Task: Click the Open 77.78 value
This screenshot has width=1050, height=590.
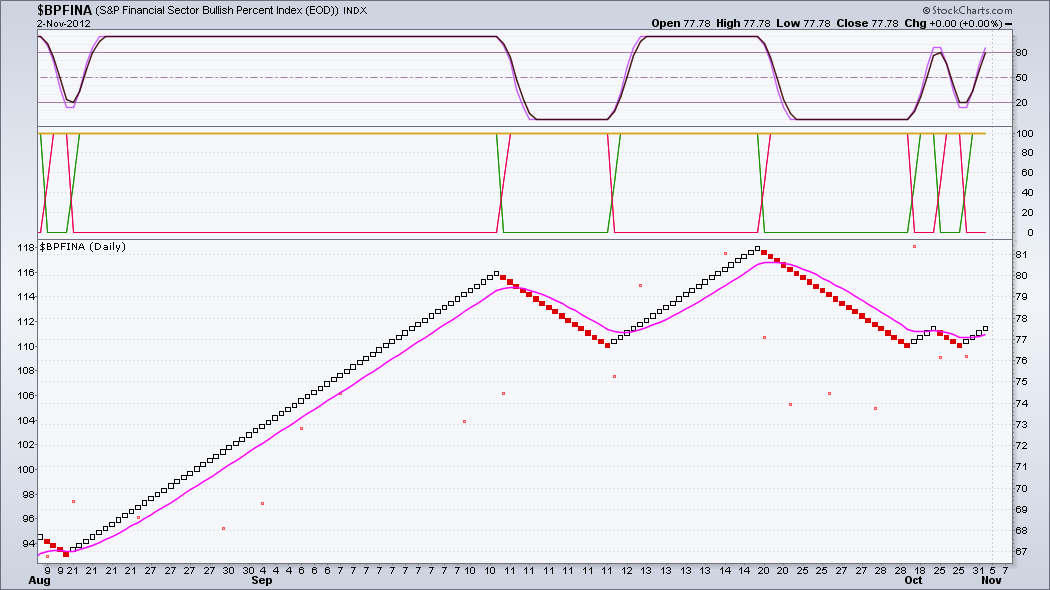Action: click(x=680, y=23)
